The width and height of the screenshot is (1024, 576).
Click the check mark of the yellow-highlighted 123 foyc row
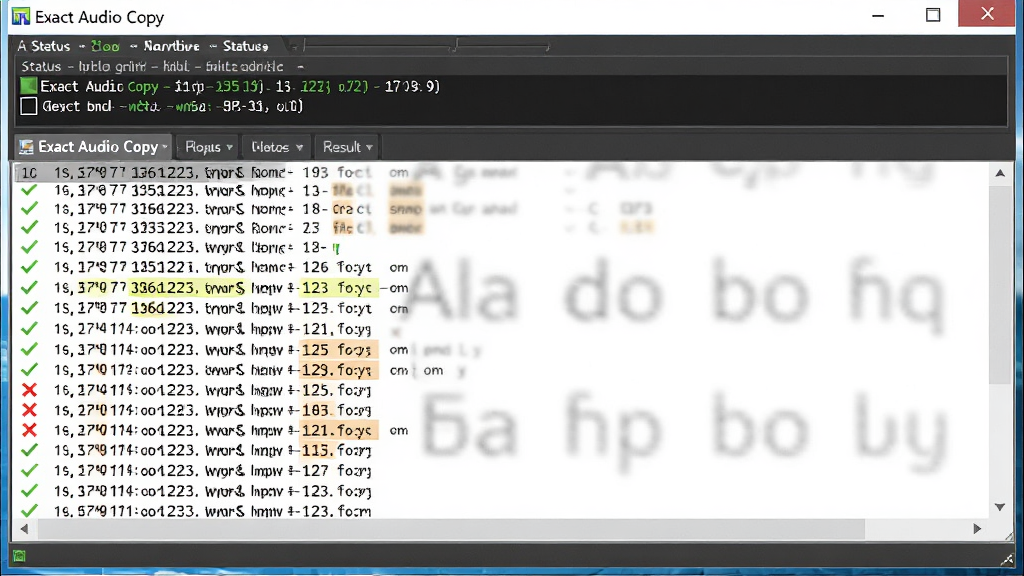[29, 287]
